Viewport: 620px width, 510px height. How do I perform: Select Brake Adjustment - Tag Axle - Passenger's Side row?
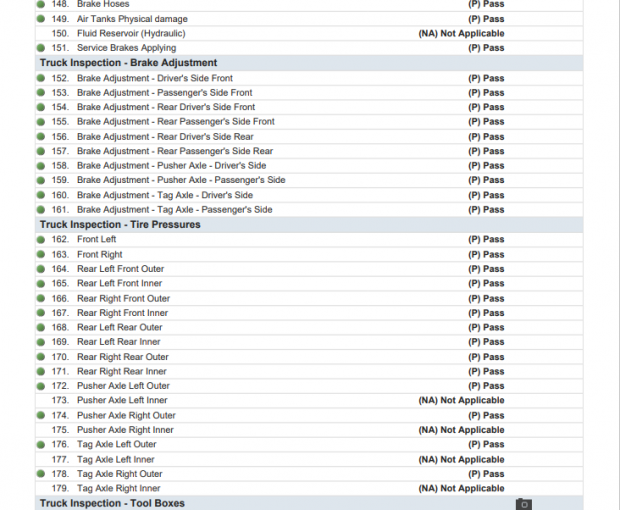pos(174,210)
